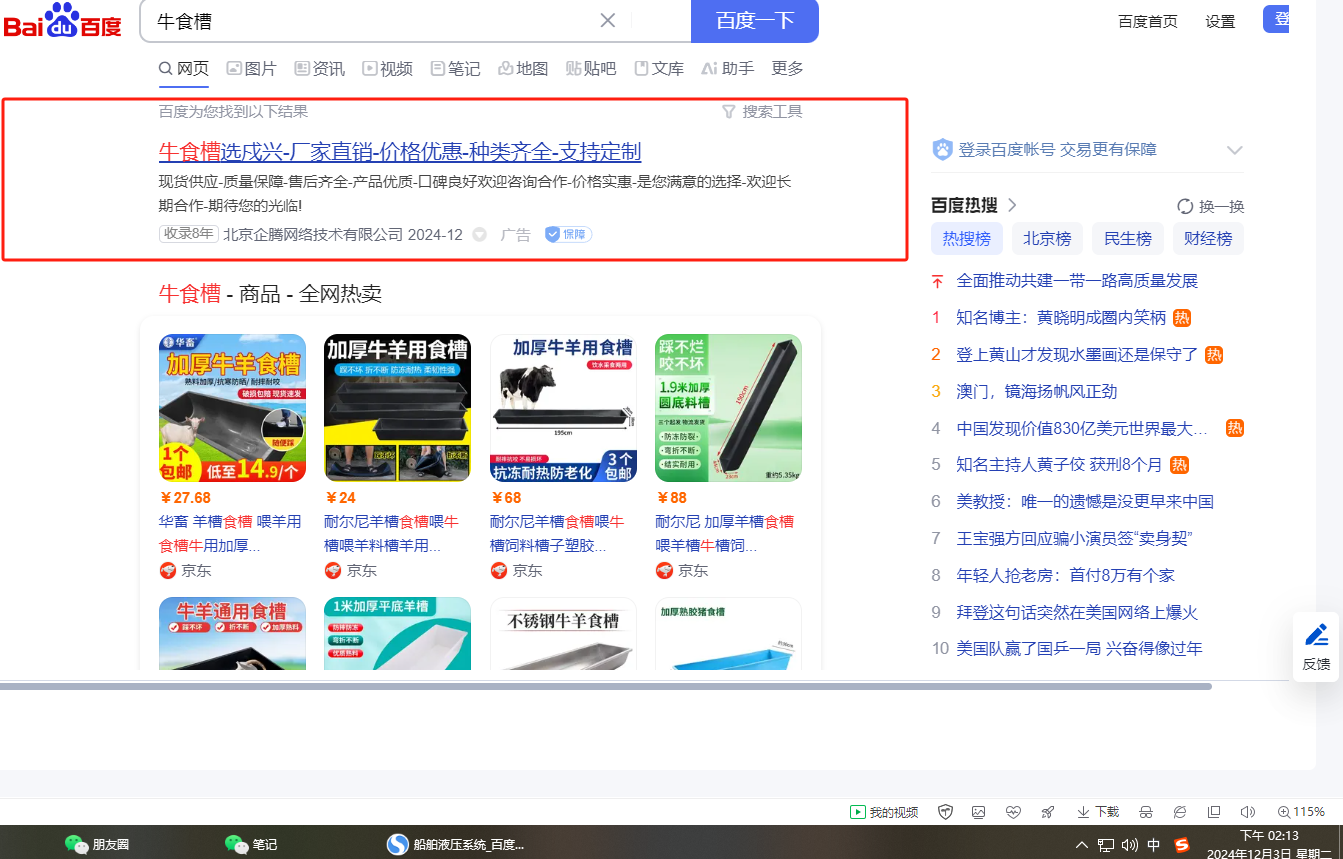Click the 115% zoom level control
The width and height of the screenshot is (1343, 859).
[x=1302, y=812]
